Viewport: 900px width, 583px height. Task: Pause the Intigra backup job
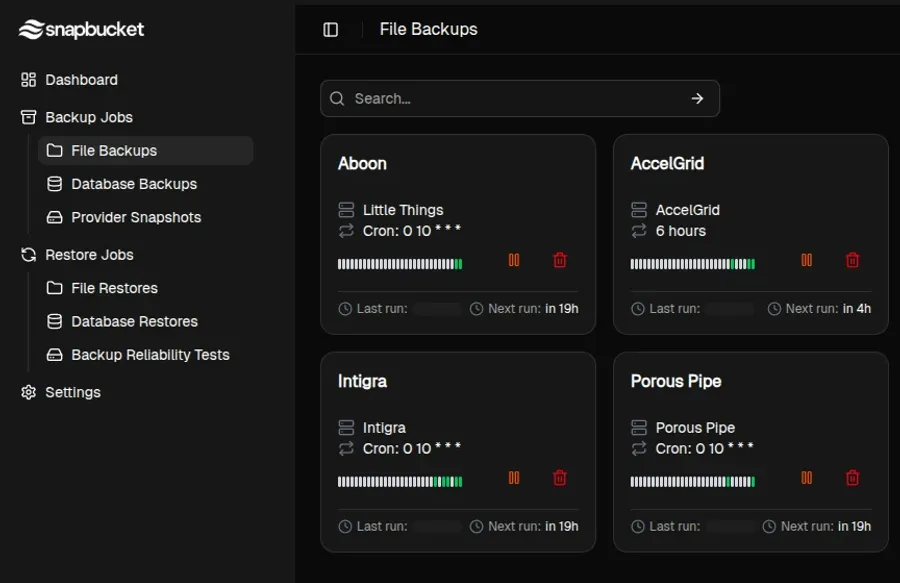514,478
